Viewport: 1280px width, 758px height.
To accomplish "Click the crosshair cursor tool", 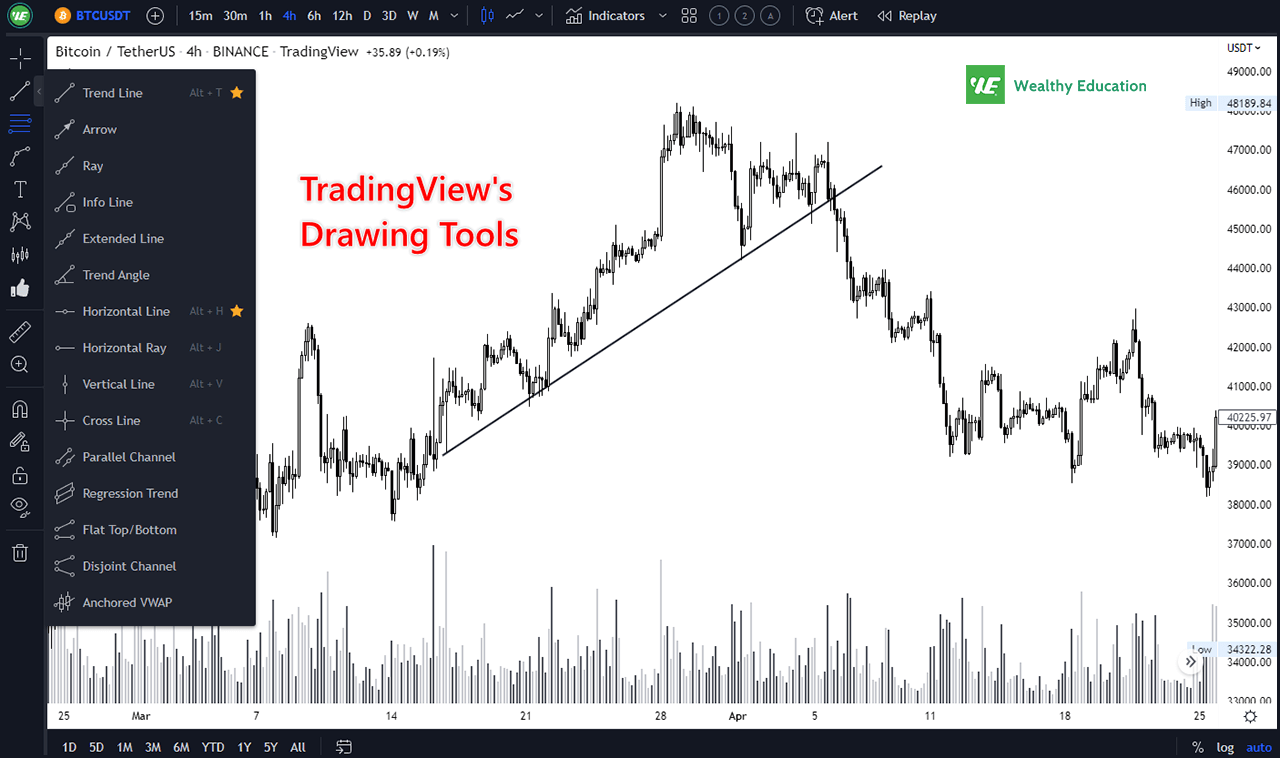I will point(19,57).
